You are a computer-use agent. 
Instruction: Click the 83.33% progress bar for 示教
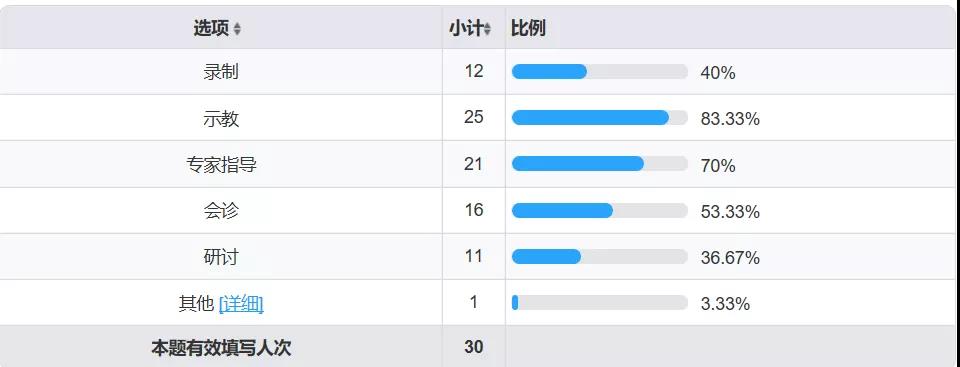[x=600, y=118]
